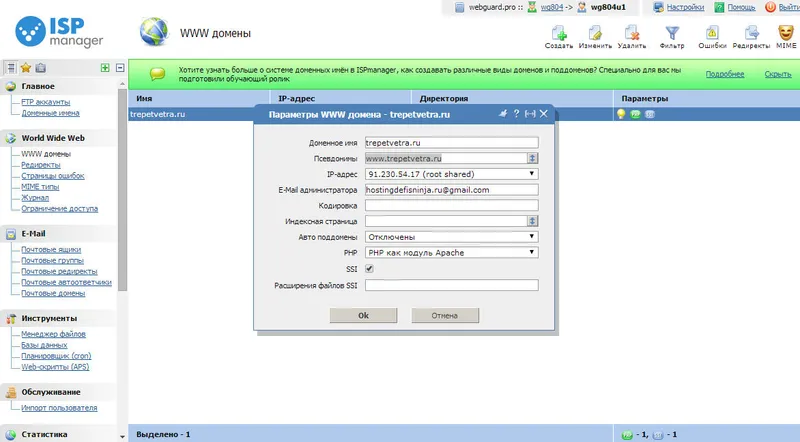Image resolution: width=800 pixels, height=442 pixels.
Task: Click the Ok button
Action: coord(363,315)
